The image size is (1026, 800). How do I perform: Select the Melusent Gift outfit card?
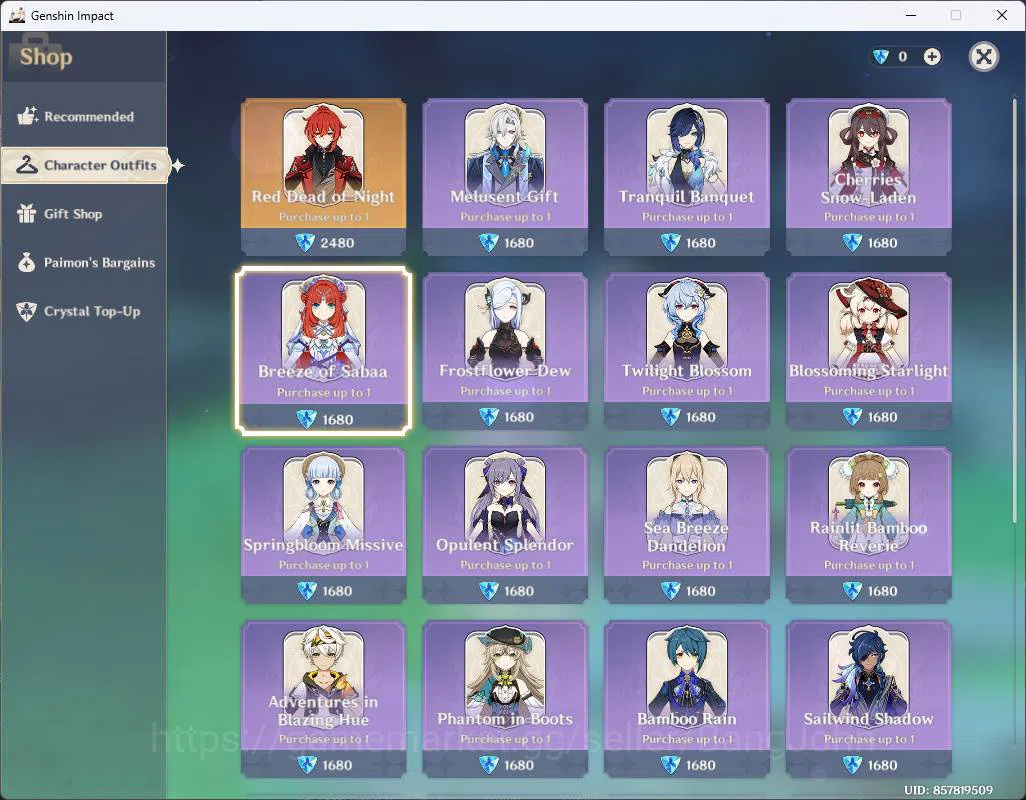pyautogui.click(x=505, y=176)
